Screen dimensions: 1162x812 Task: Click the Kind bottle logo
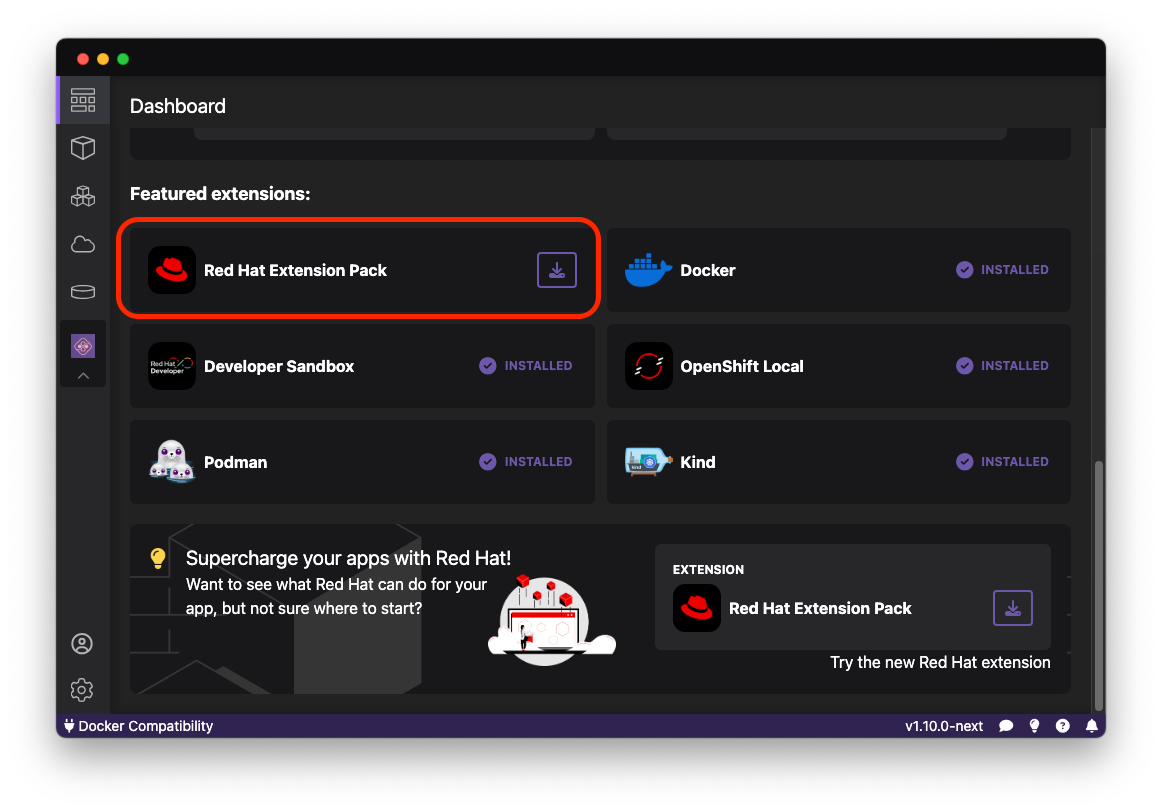(648, 462)
